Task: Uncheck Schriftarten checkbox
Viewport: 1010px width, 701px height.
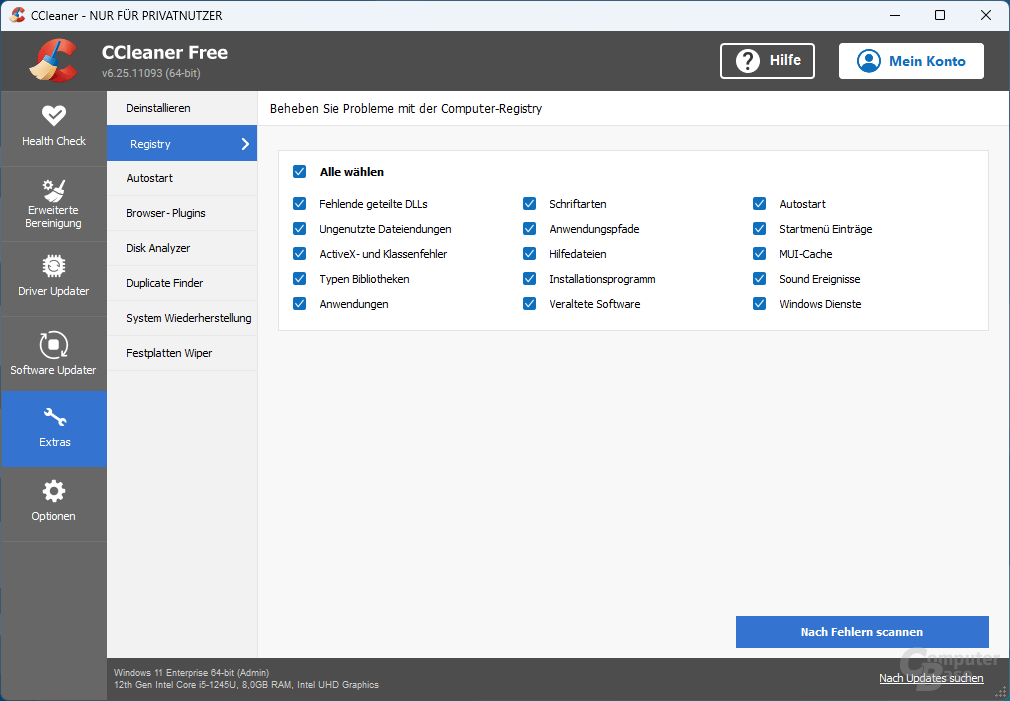Action: (529, 204)
